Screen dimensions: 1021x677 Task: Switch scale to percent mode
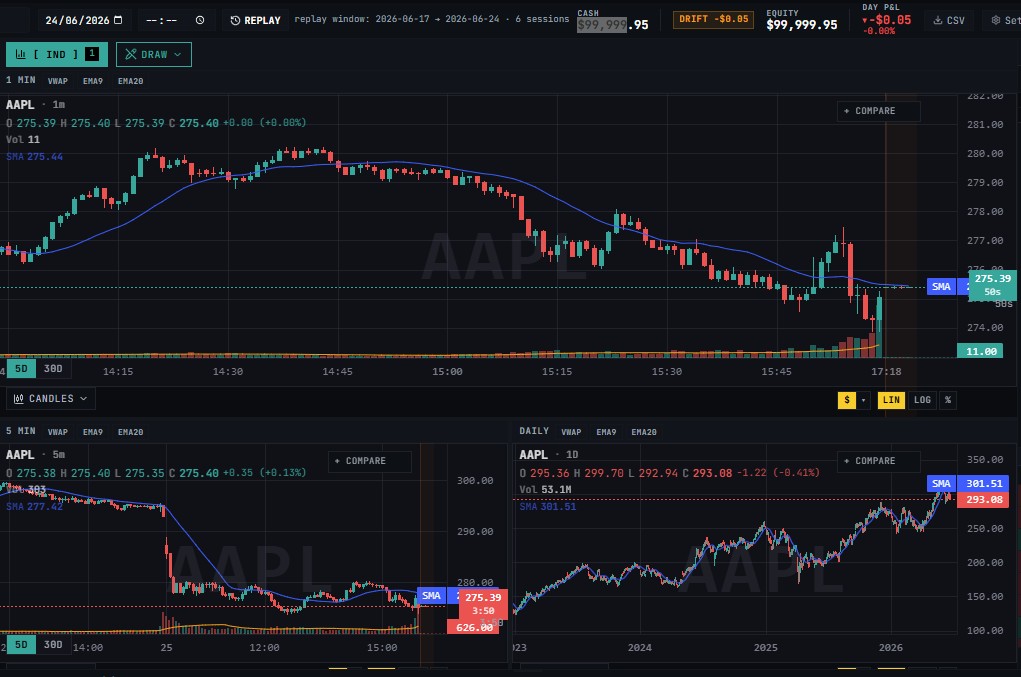pyautogui.click(x=948, y=400)
